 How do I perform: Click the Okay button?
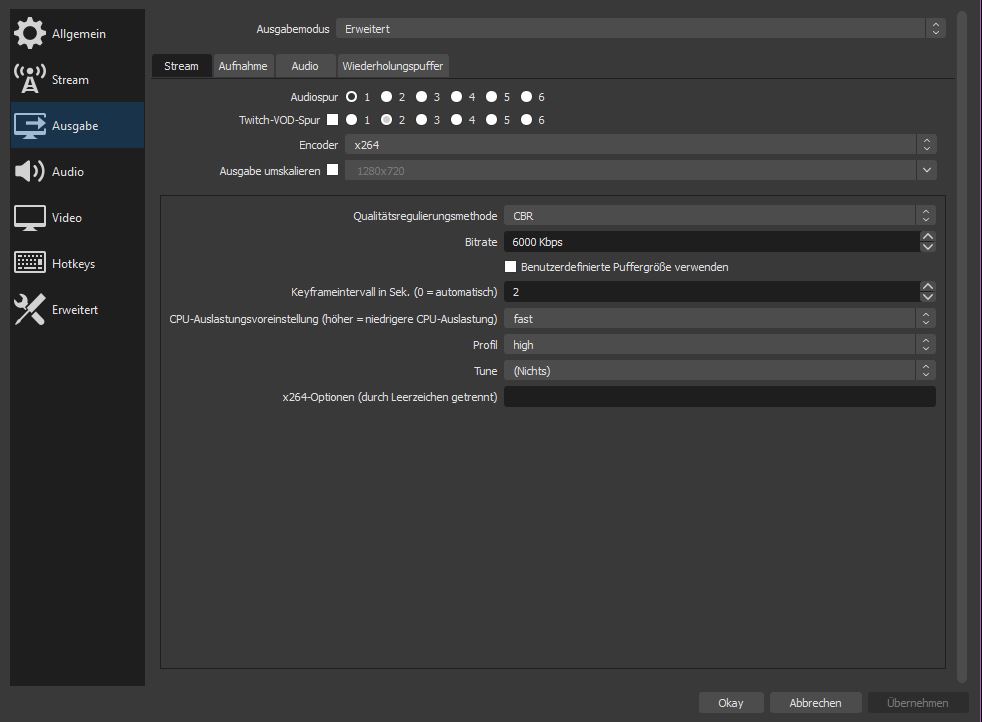(730, 703)
